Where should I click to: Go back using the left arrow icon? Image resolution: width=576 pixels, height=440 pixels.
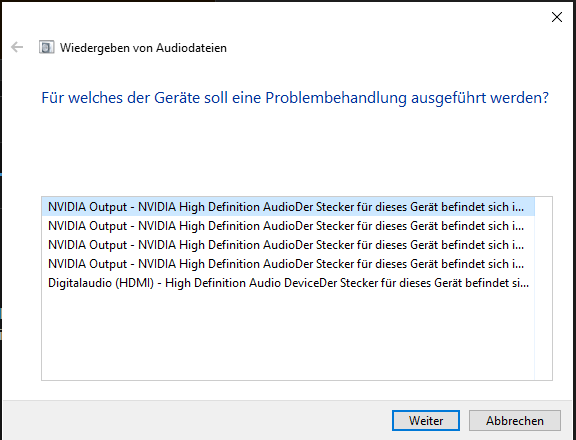(x=17, y=47)
